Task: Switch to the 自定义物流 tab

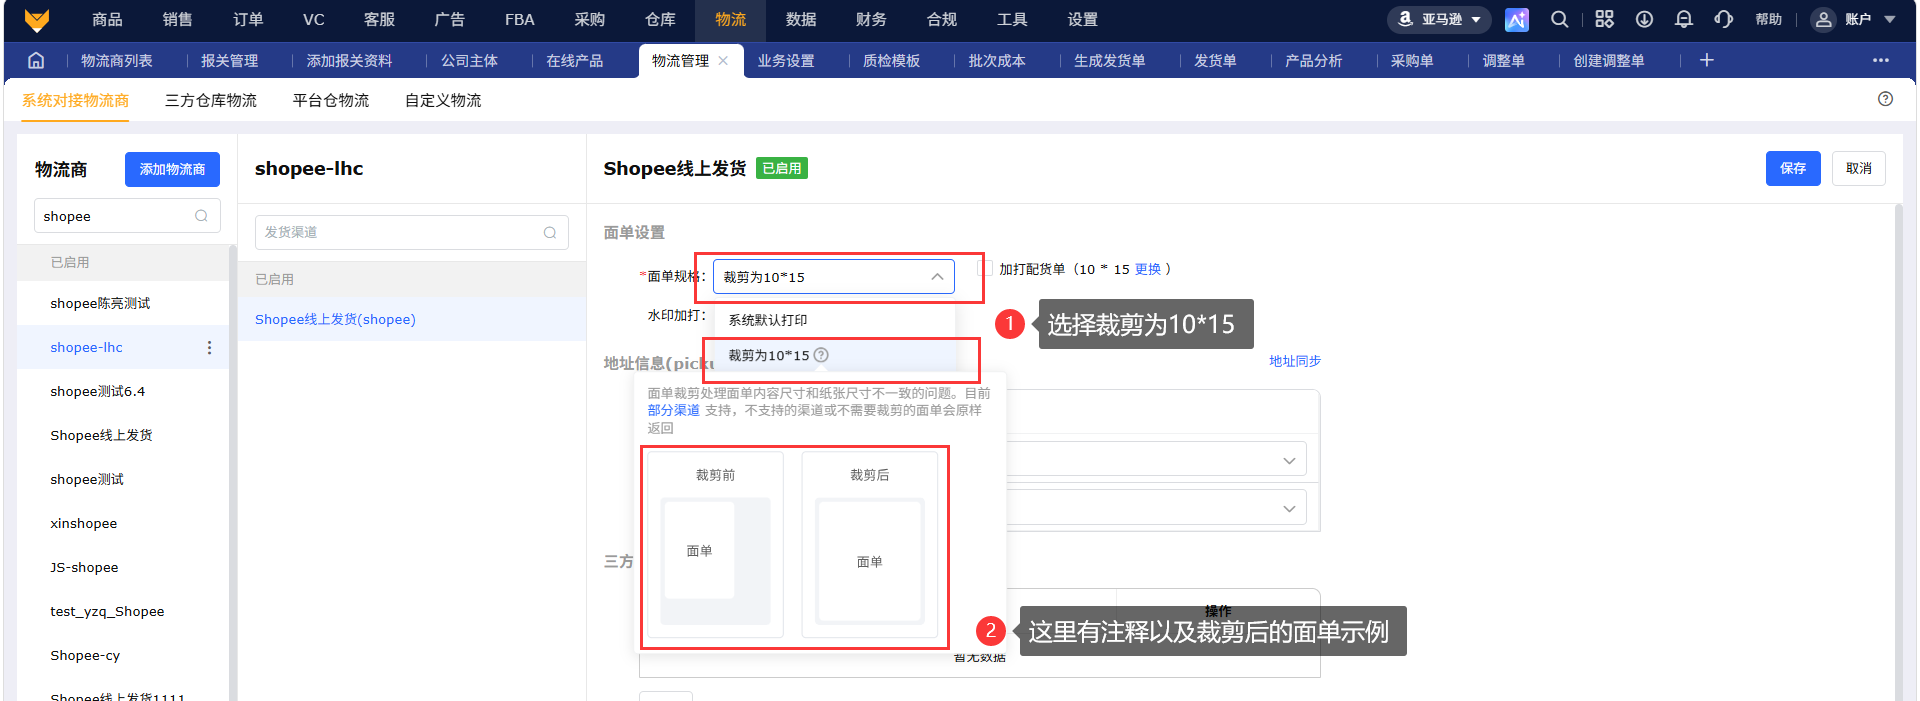Action: pyautogui.click(x=443, y=101)
